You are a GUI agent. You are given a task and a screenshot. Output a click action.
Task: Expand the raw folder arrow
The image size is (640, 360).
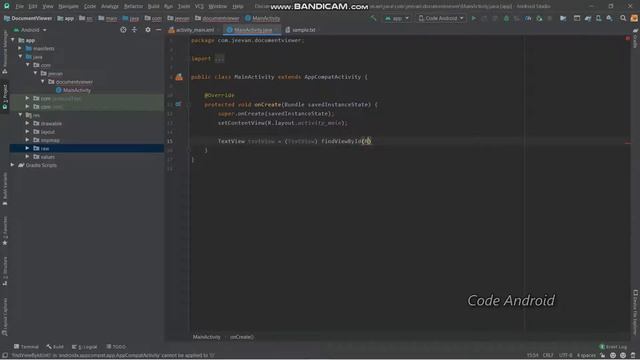click(x=27, y=148)
